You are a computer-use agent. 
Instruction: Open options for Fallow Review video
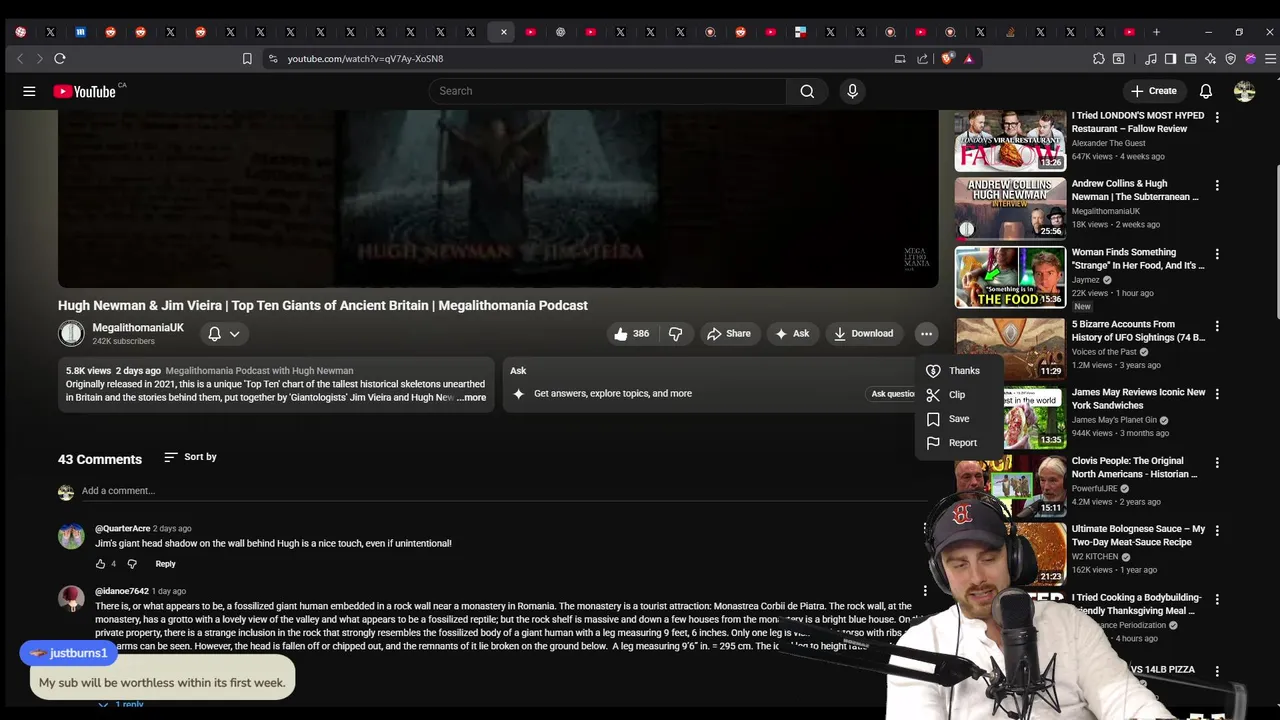point(1217,118)
